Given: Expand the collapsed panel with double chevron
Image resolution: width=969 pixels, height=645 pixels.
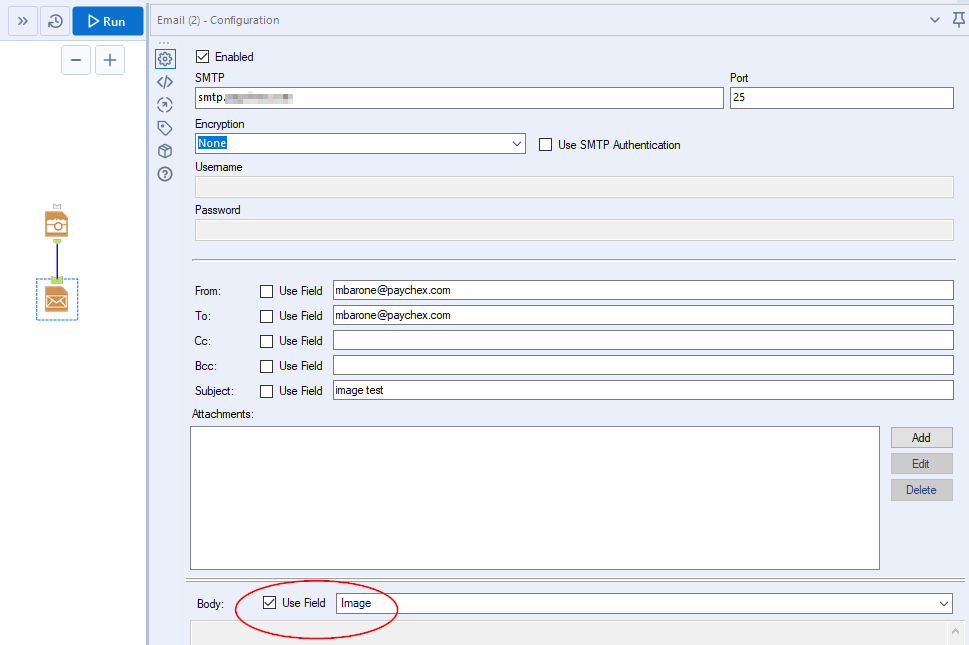Looking at the screenshot, I should (23, 21).
